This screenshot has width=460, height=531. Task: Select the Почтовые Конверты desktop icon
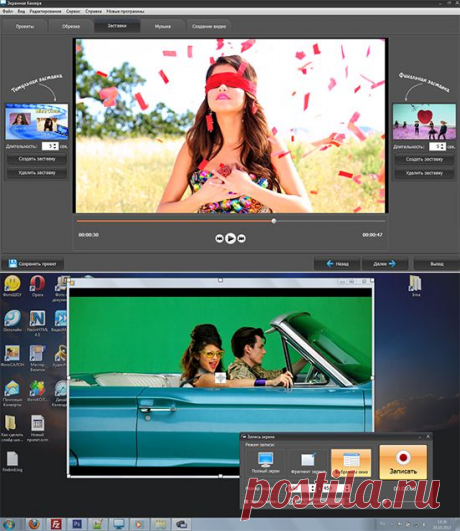(12, 394)
